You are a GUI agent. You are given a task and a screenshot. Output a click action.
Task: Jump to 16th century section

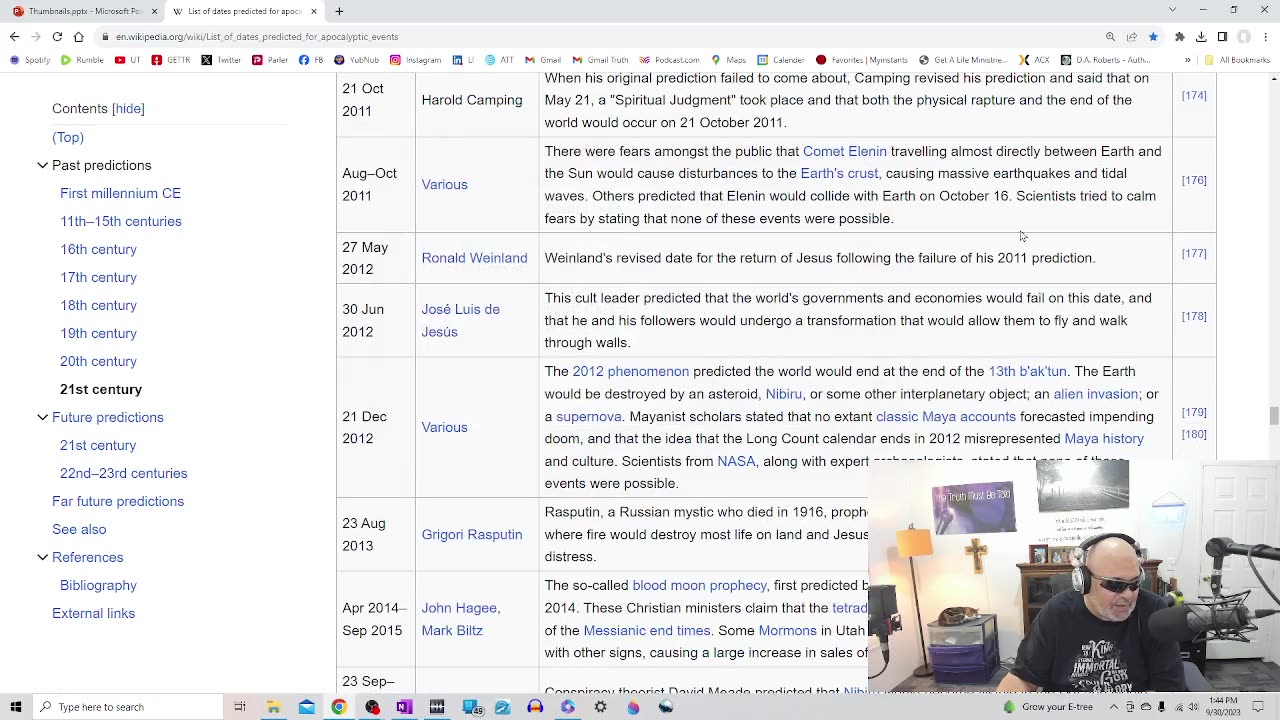(x=98, y=249)
